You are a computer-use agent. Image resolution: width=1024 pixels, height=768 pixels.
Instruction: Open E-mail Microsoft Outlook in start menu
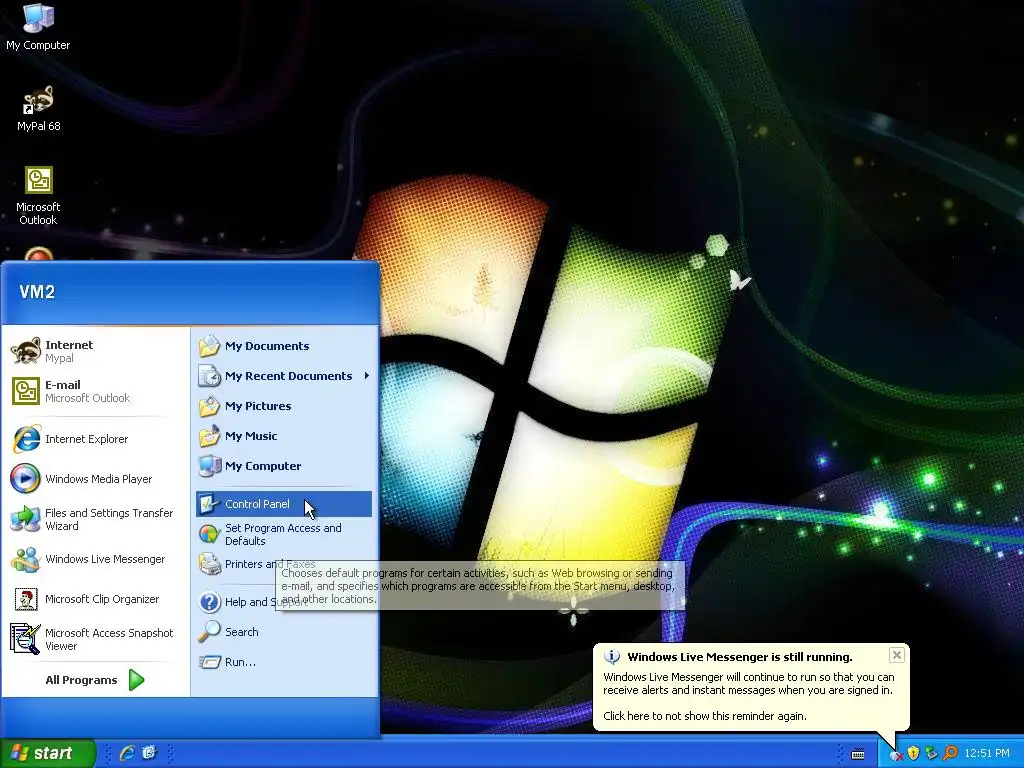click(94, 391)
